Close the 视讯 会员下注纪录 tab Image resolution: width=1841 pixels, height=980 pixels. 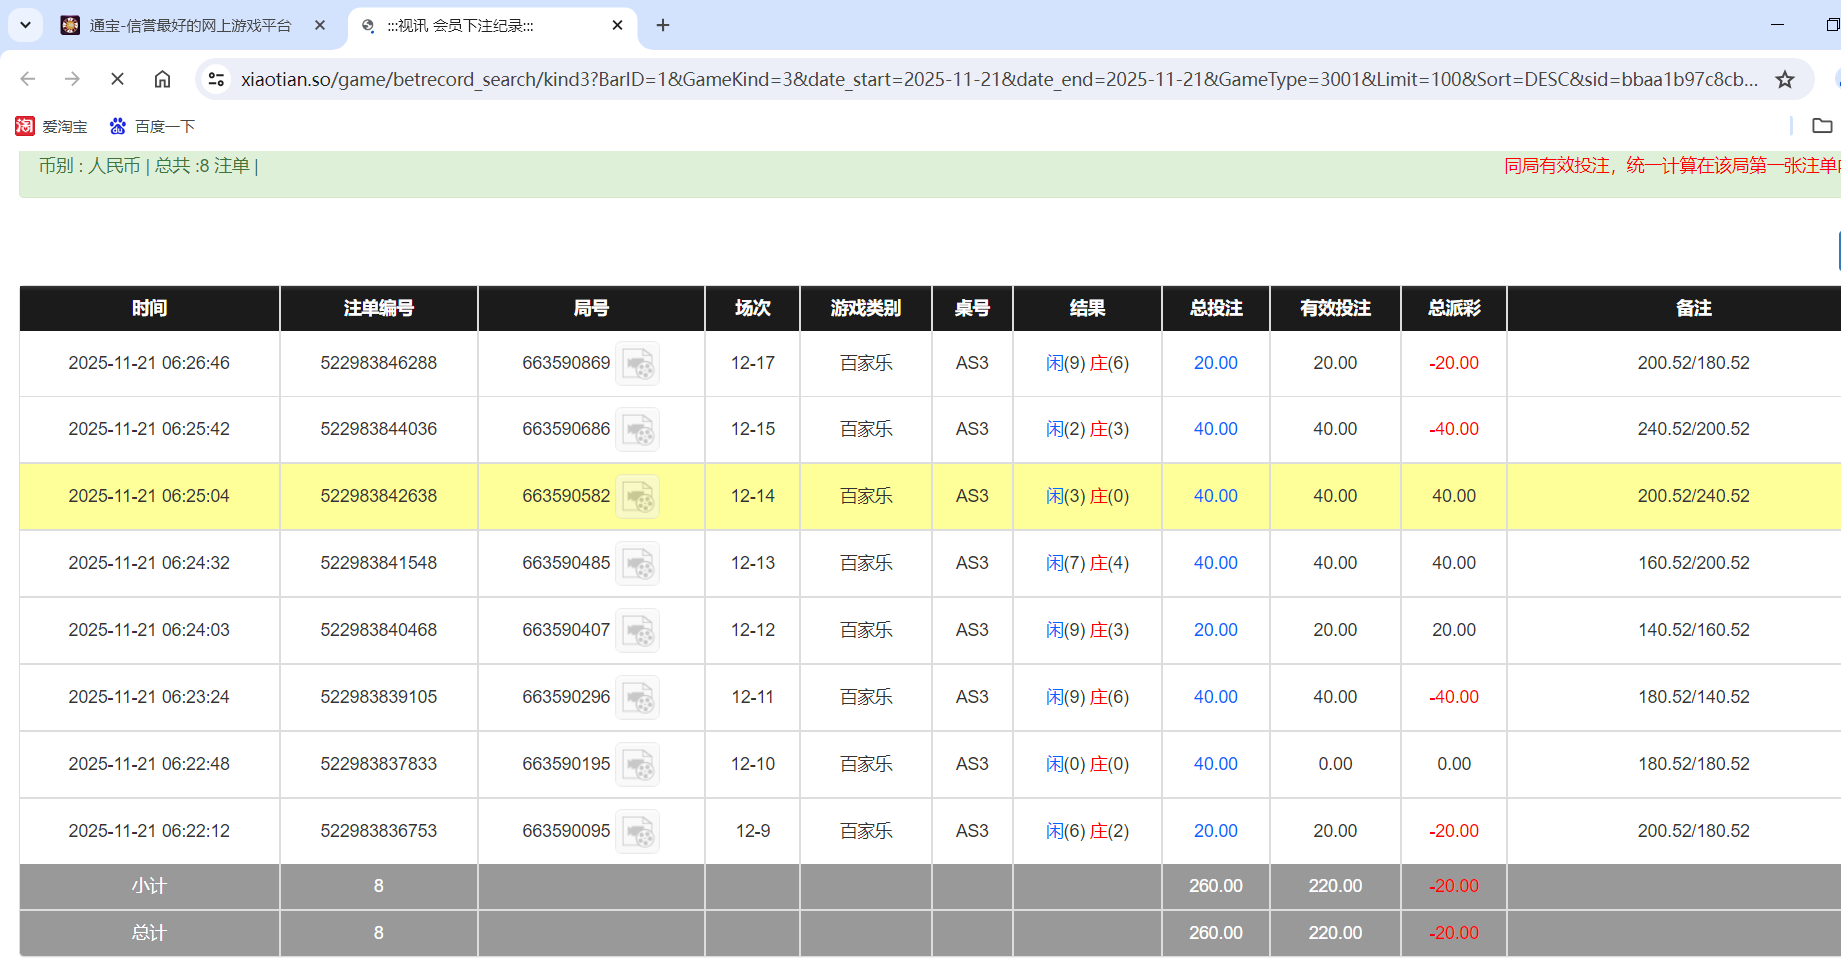point(617,26)
